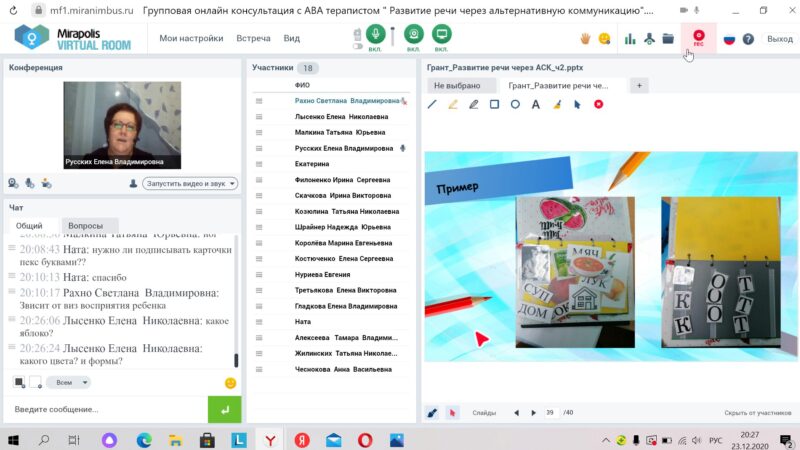
Task: Select the text A tool
Action: click(x=536, y=104)
